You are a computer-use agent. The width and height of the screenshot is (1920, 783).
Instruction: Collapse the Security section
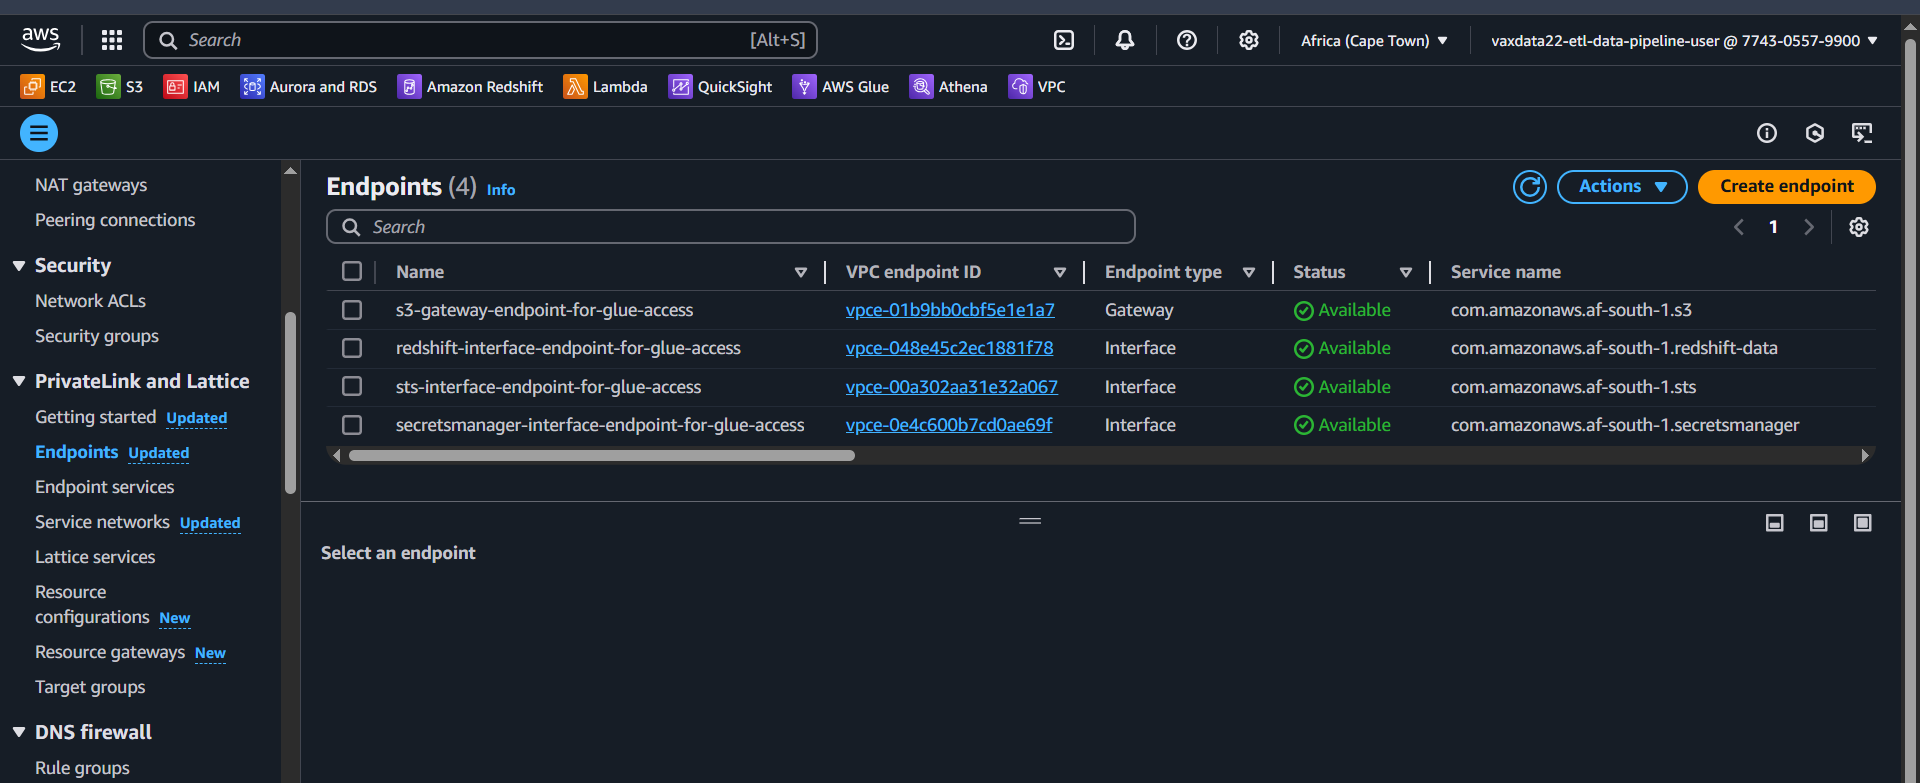click(x=19, y=266)
